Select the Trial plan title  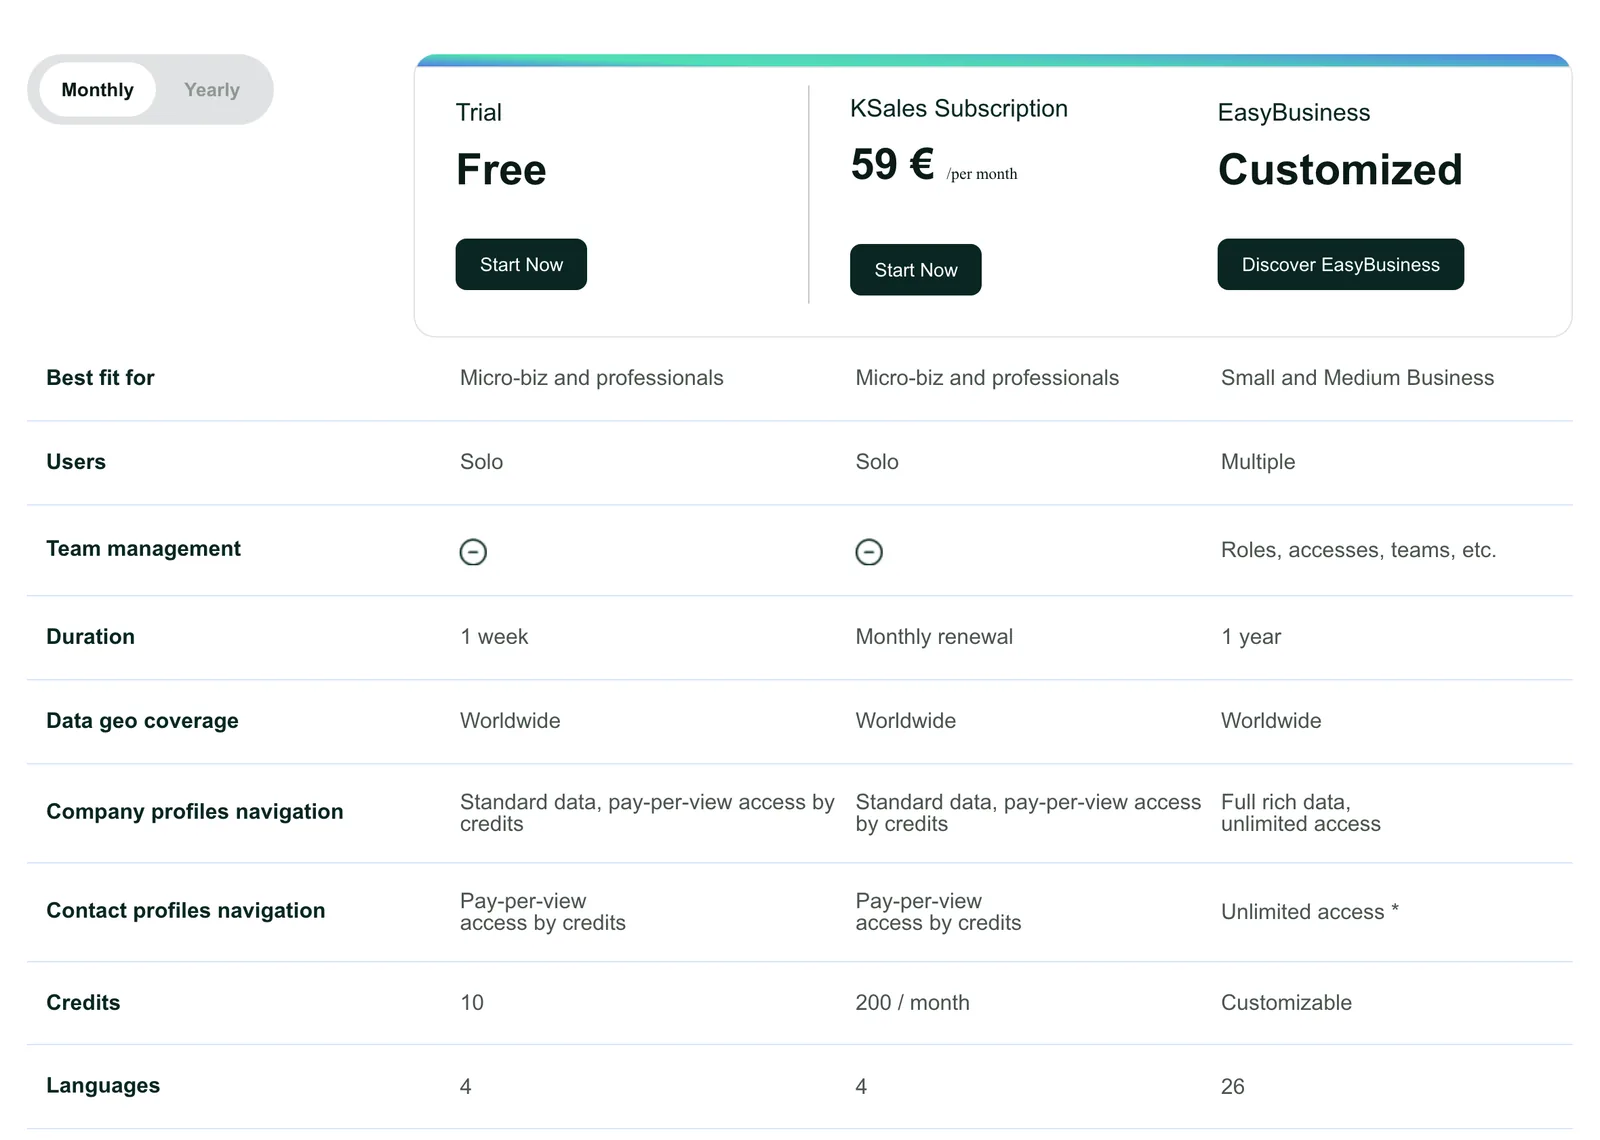coord(479,112)
